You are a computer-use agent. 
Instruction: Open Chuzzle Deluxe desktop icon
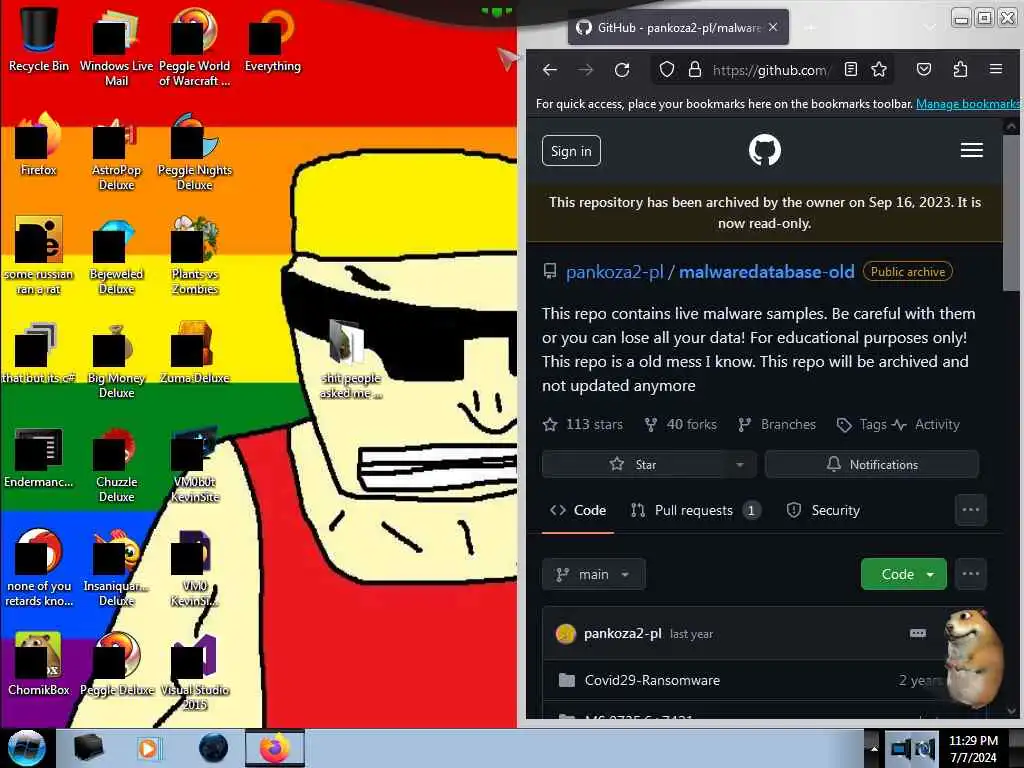[x=116, y=464]
